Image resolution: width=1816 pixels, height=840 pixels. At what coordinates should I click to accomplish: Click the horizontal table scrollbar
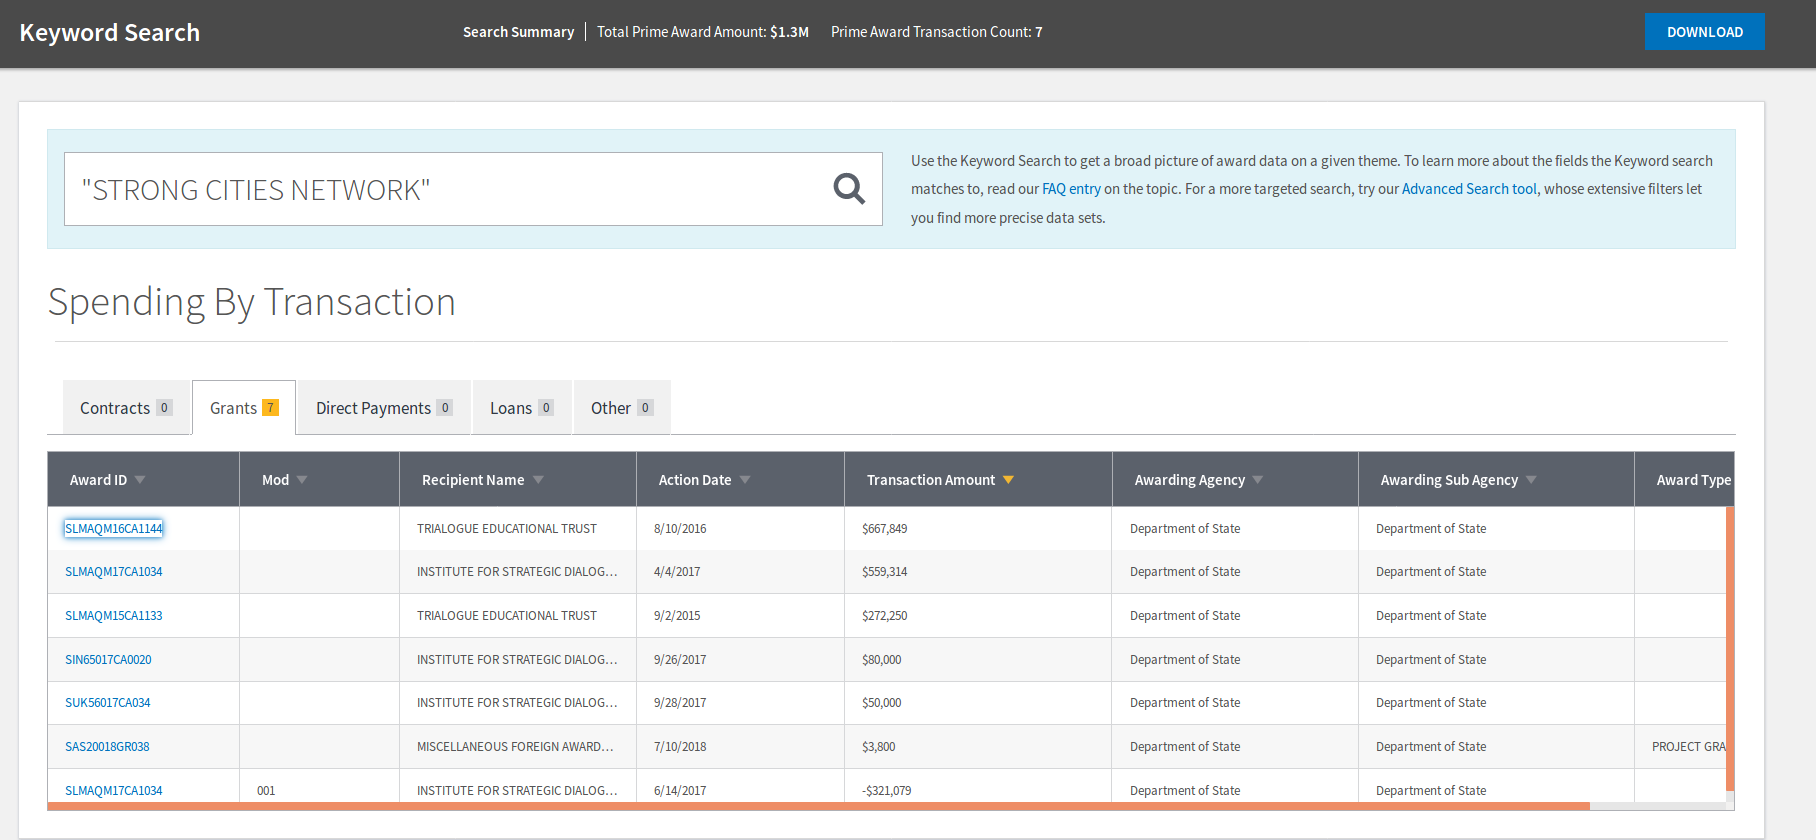pyautogui.click(x=818, y=805)
